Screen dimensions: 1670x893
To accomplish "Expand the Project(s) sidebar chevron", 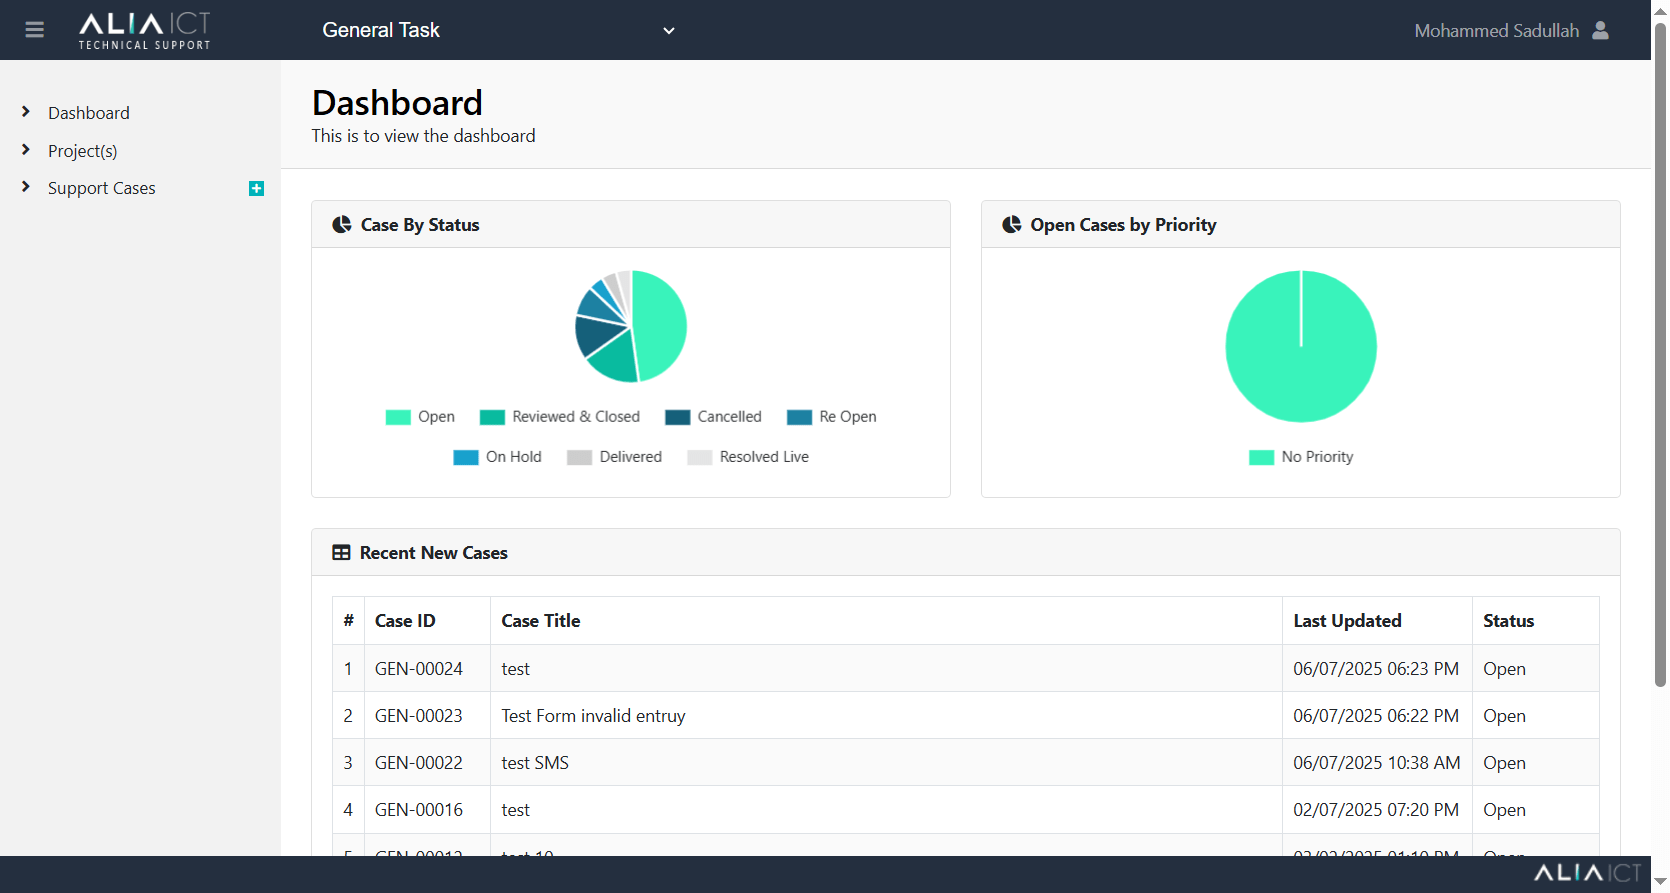I will click(26, 150).
